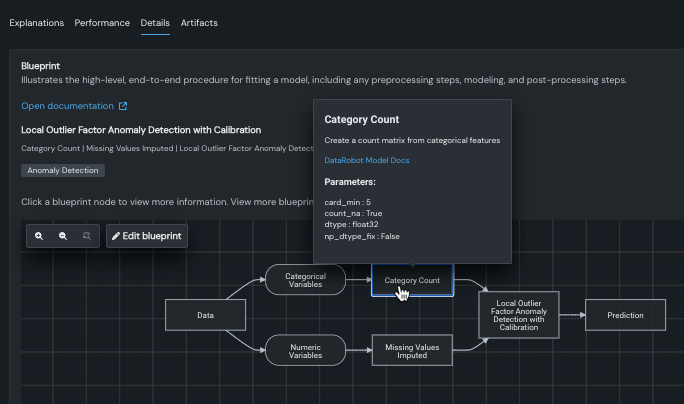The height and width of the screenshot is (404, 684).
Task: Click the zoom in magnifier icon
Action: click(39, 236)
